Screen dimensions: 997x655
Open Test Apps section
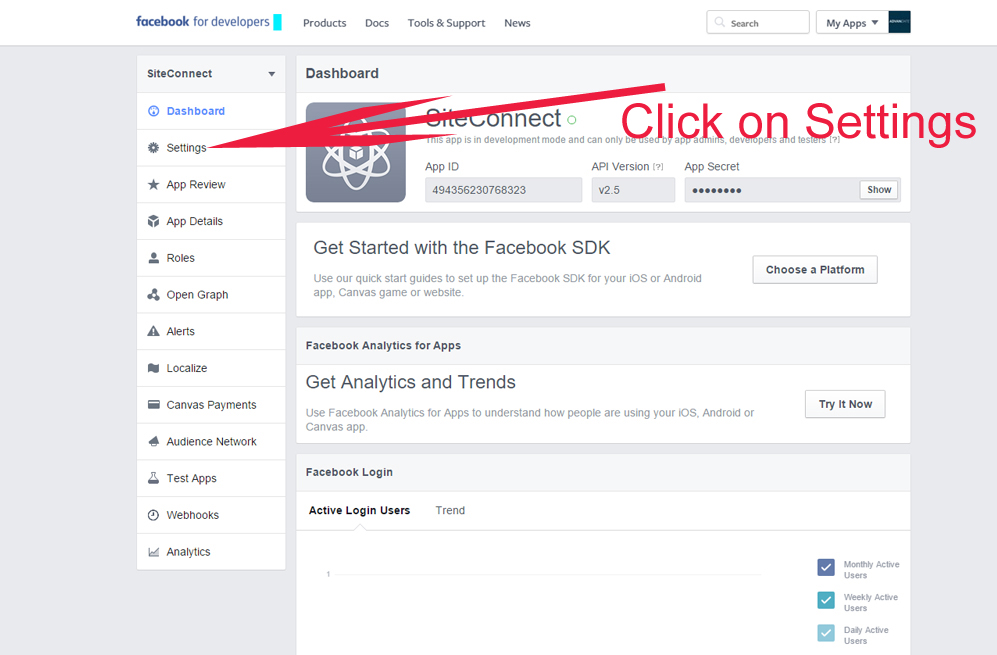[x=211, y=478]
